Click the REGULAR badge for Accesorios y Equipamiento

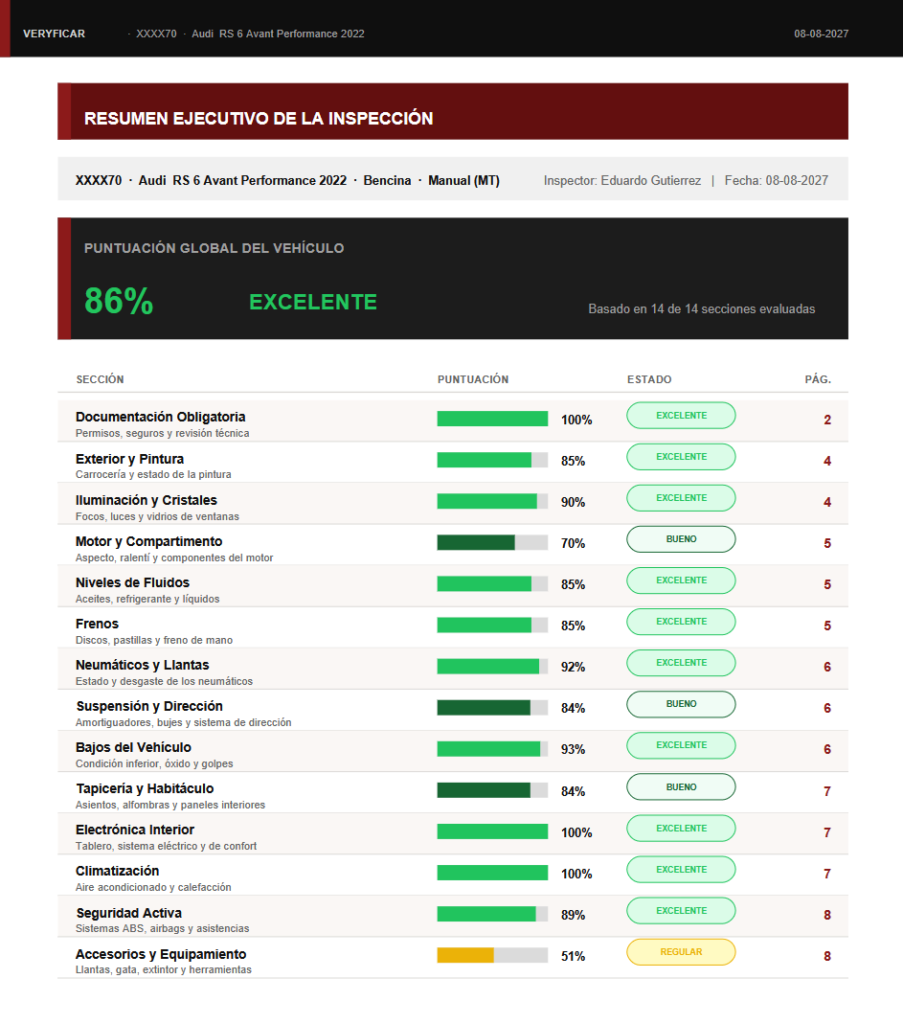[681, 952]
